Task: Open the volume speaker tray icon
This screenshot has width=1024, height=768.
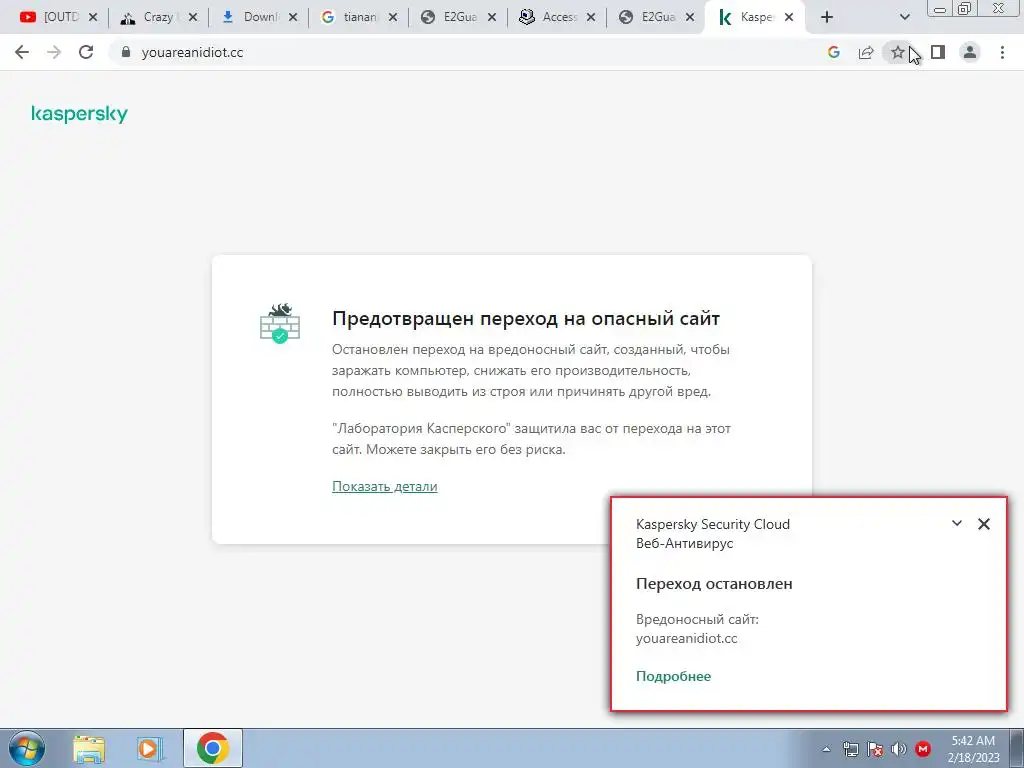Action: tap(899, 749)
